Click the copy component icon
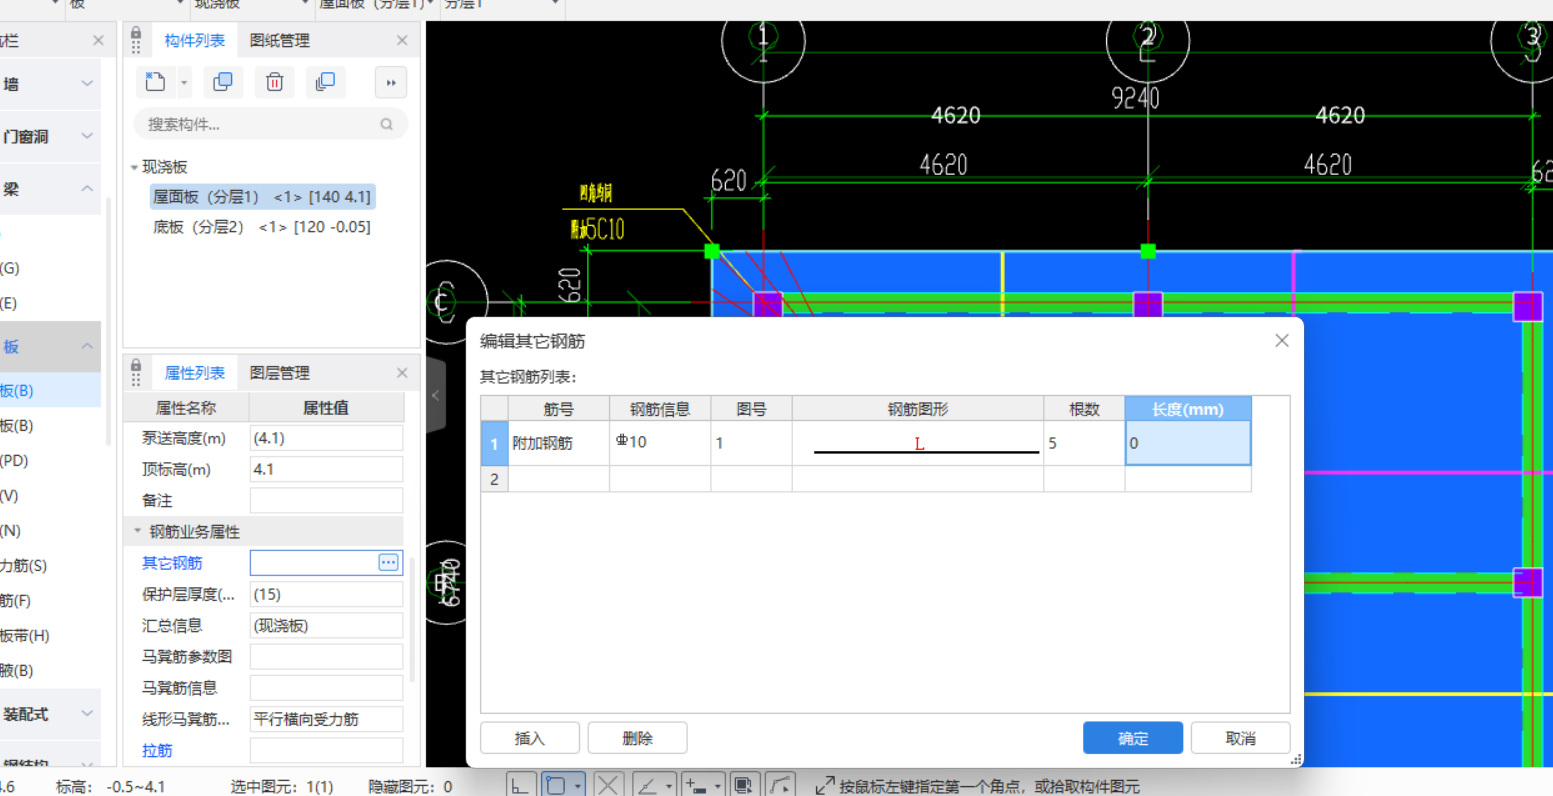 coord(223,82)
